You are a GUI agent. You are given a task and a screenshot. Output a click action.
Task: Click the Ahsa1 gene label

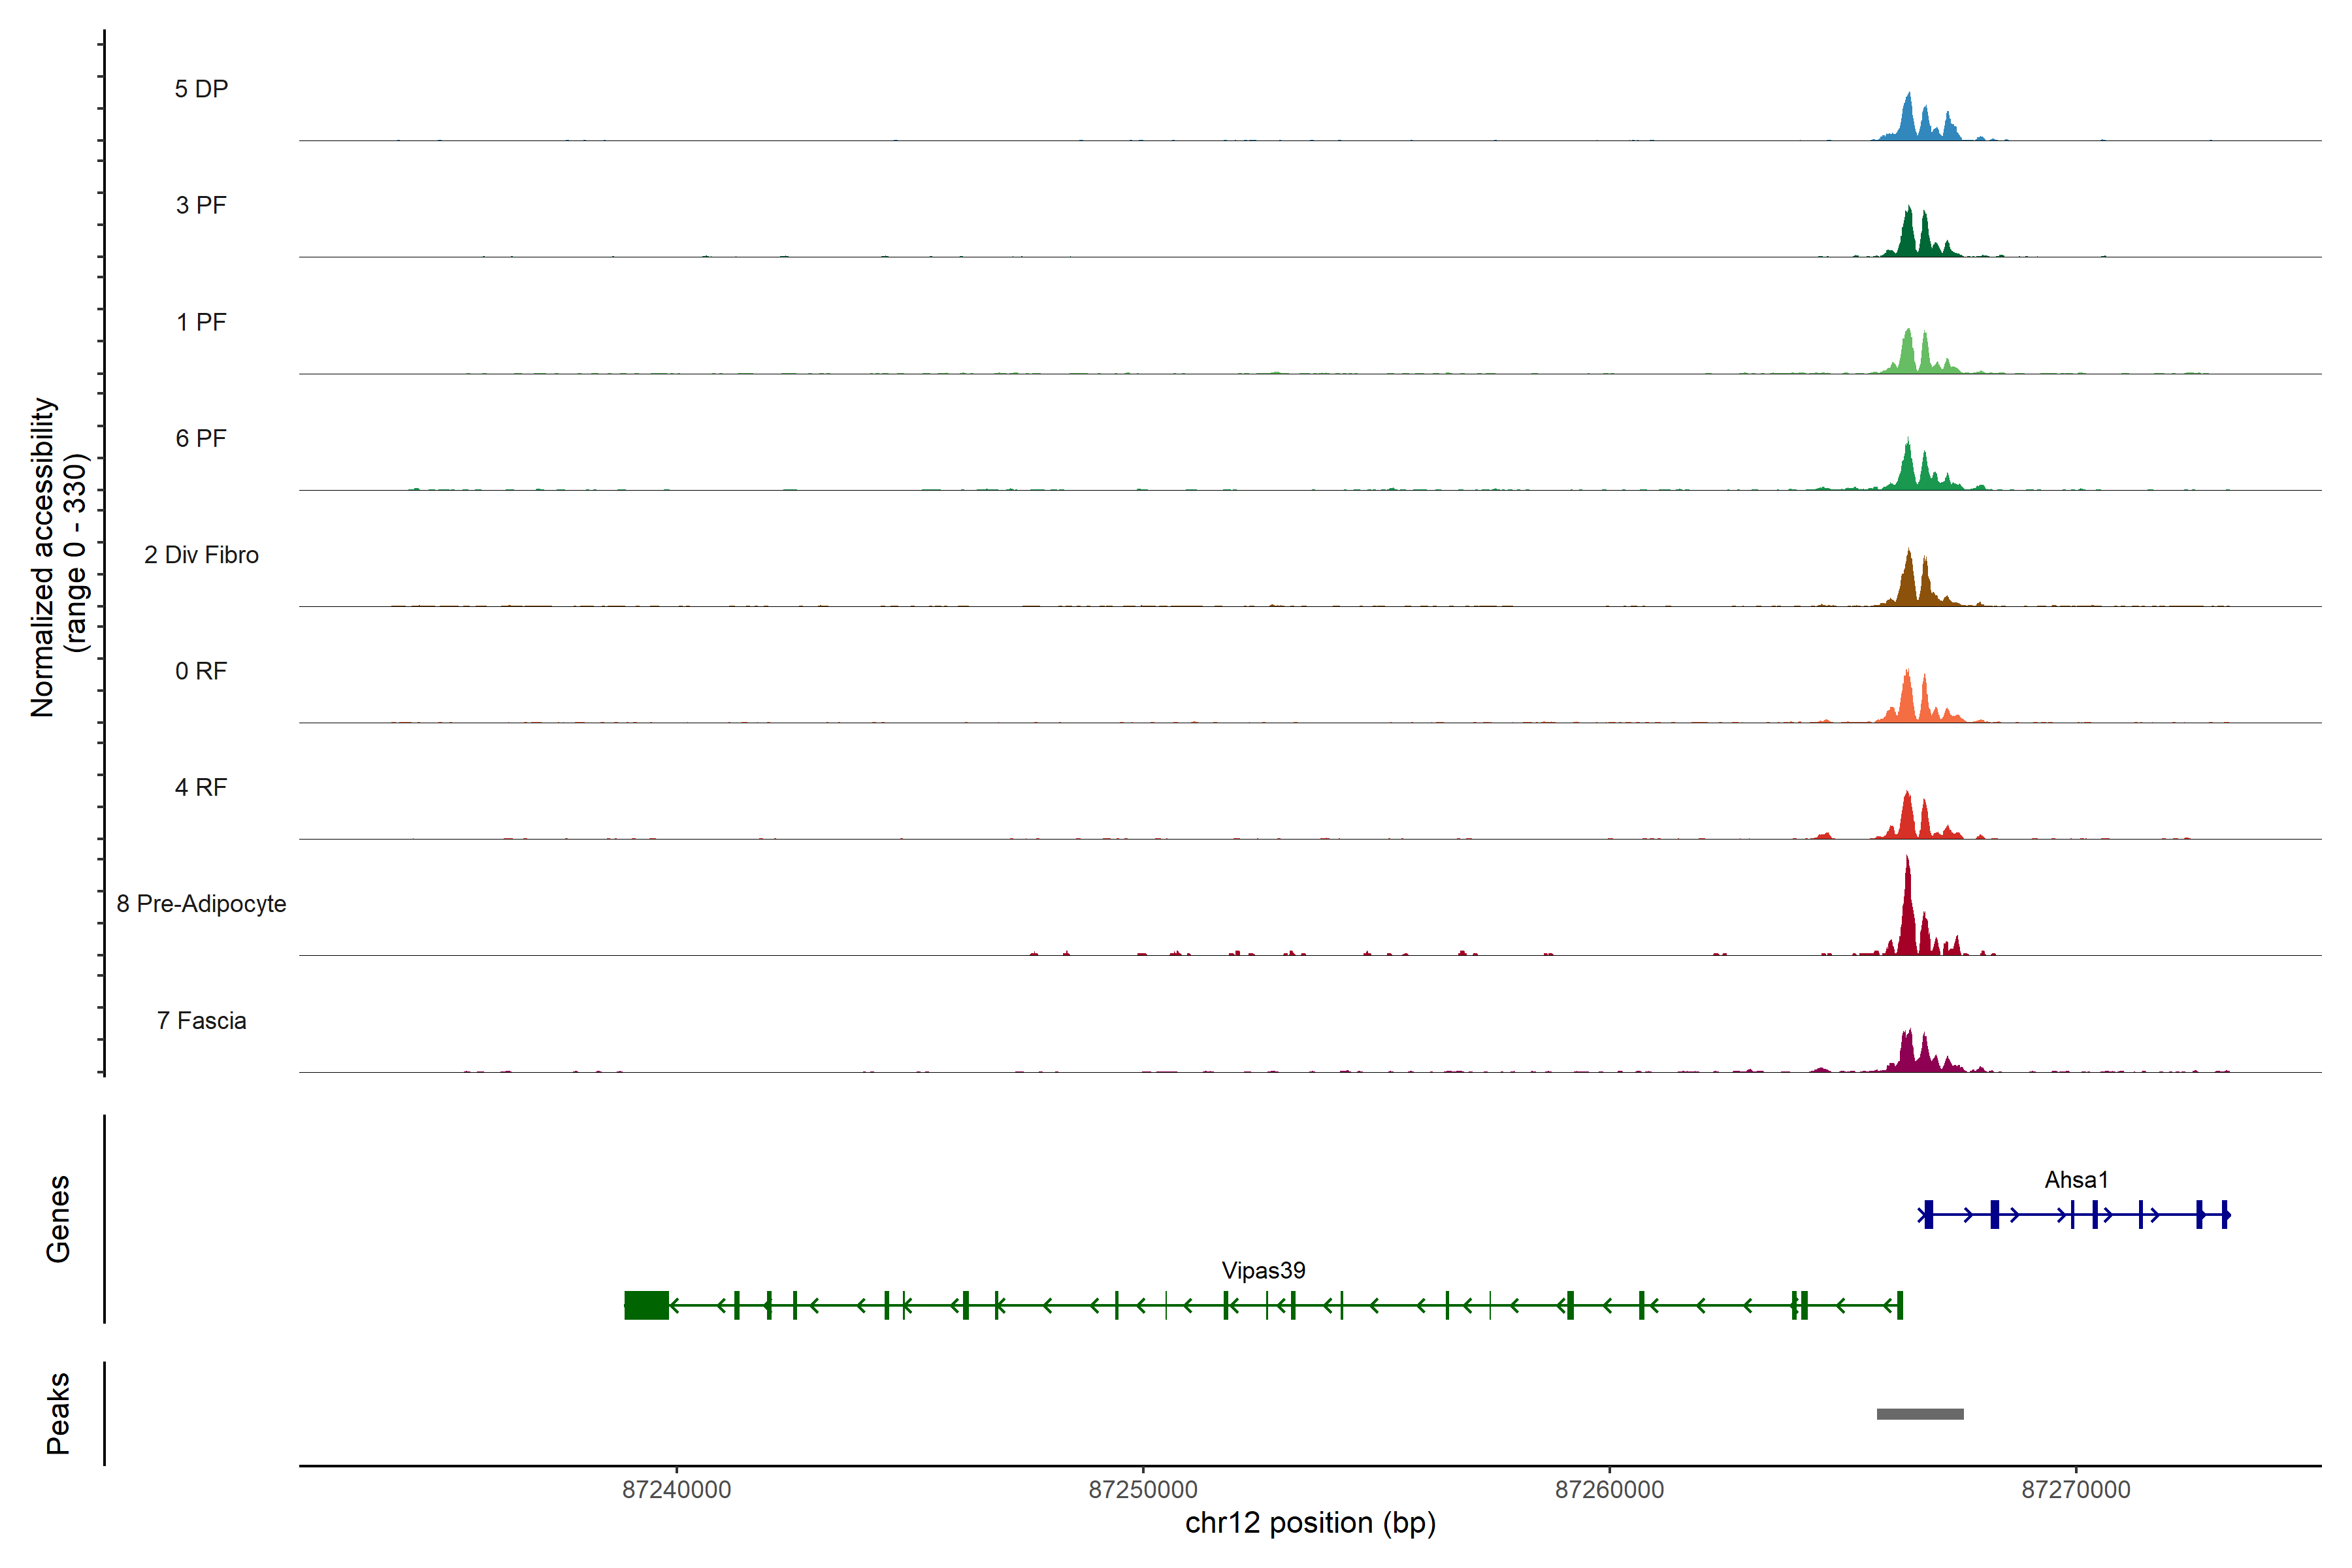click(2075, 1180)
